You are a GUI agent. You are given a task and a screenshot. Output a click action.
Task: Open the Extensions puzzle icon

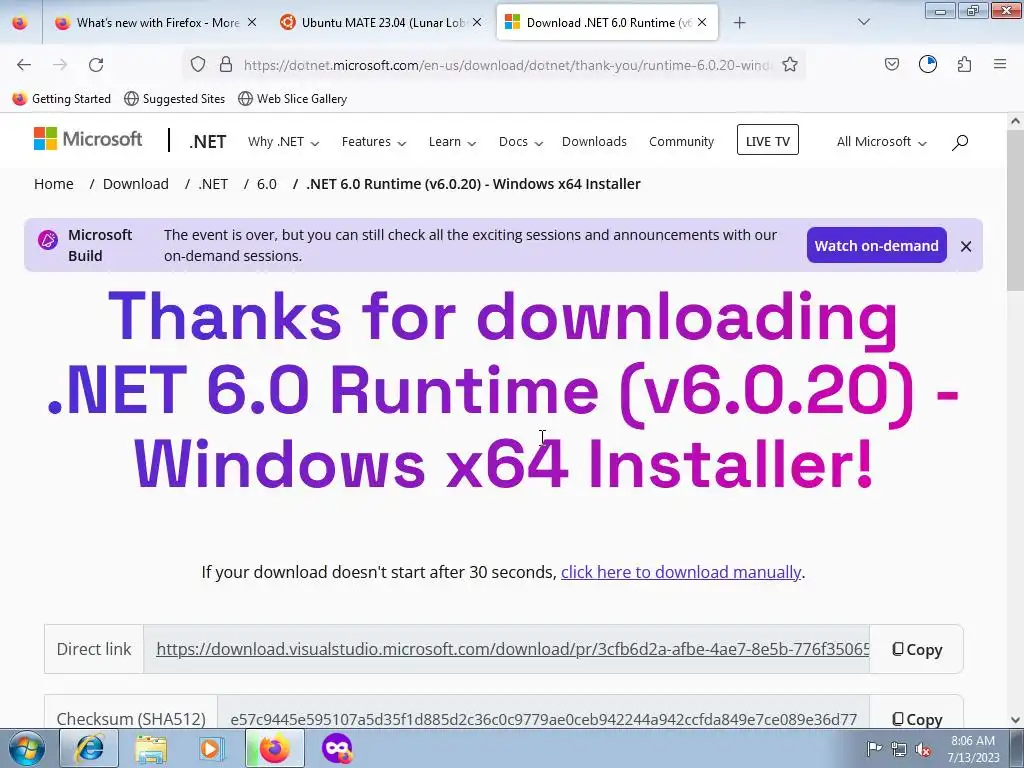point(965,64)
